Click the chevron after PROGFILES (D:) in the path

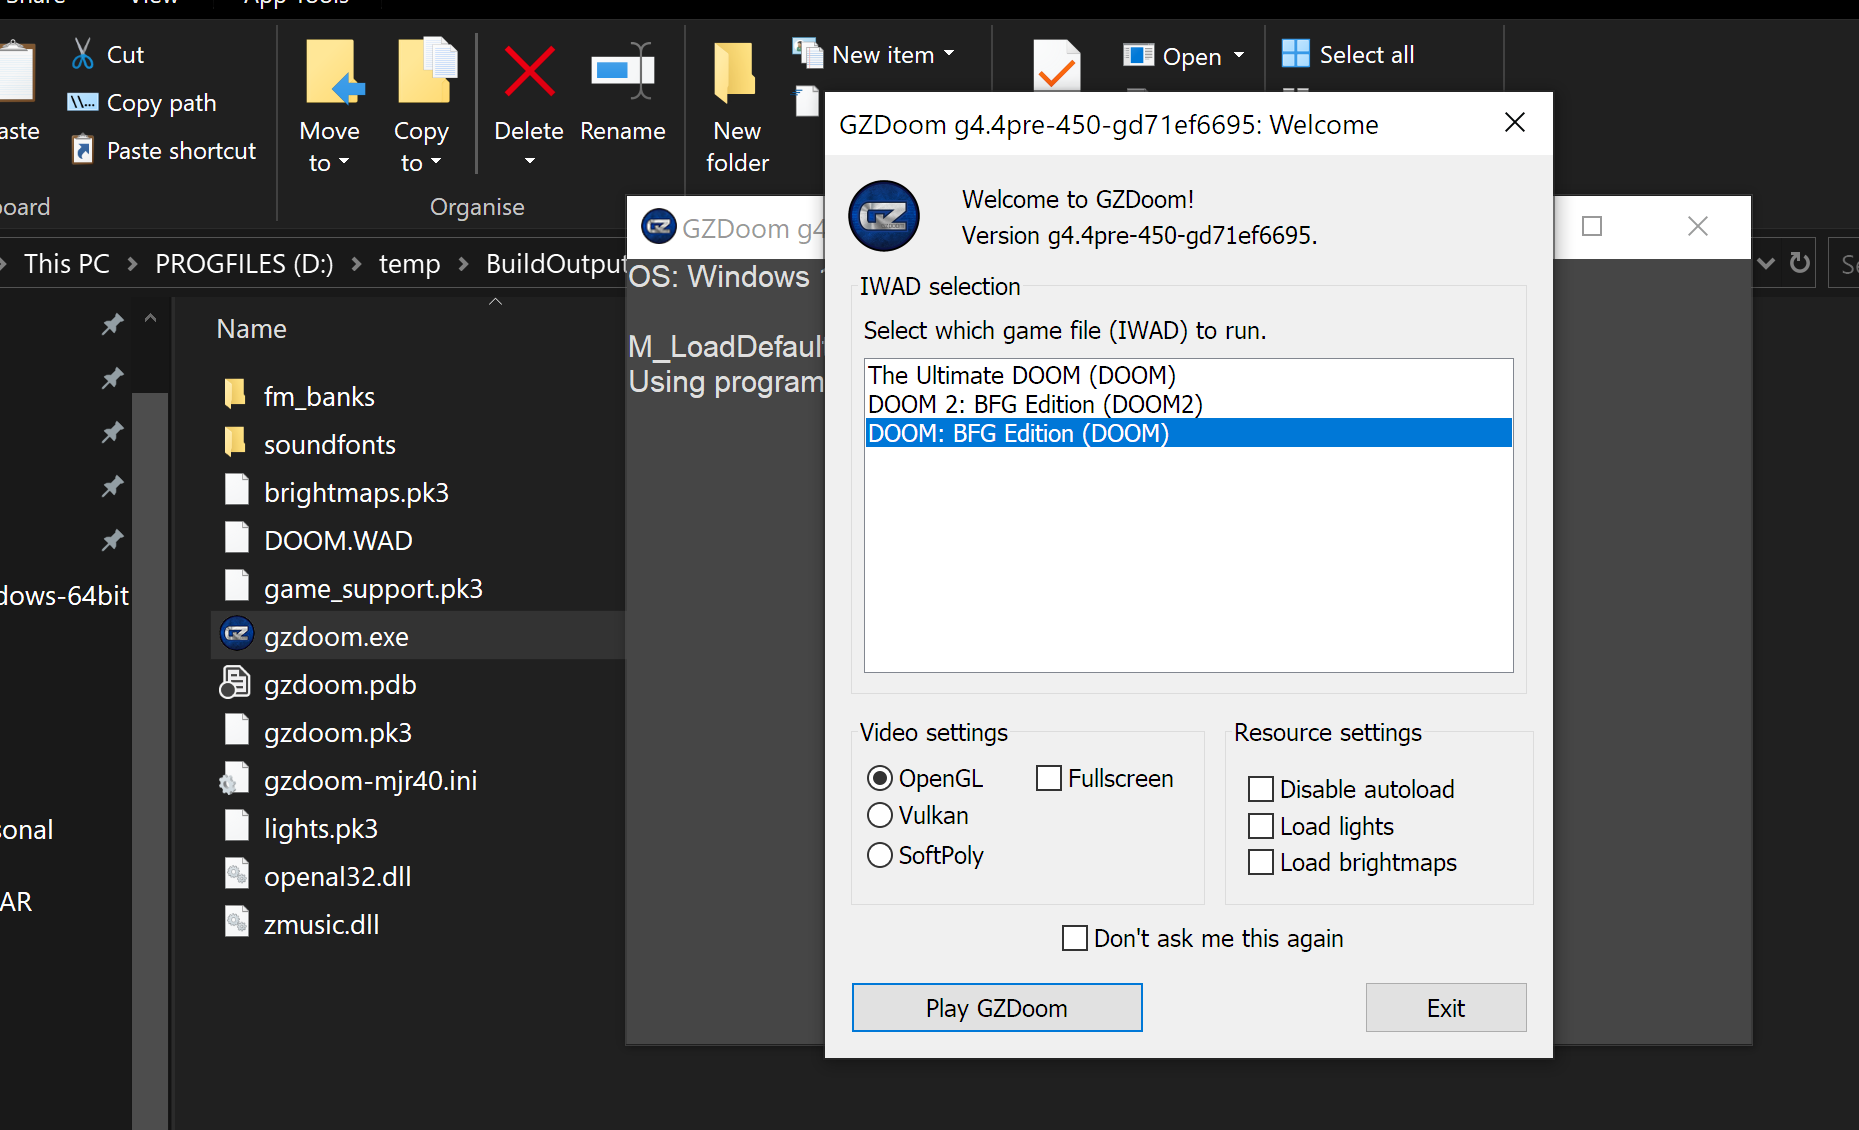point(356,264)
